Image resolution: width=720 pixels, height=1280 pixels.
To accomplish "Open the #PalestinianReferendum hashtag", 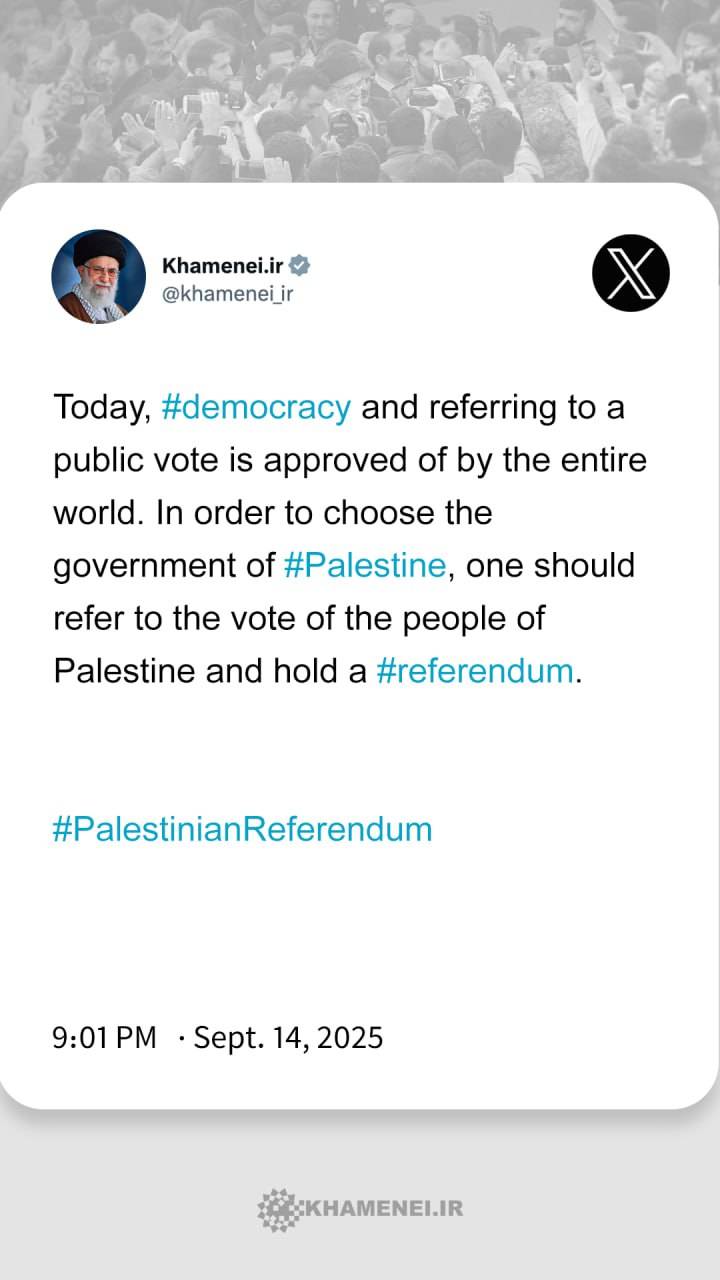I will click(242, 829).
